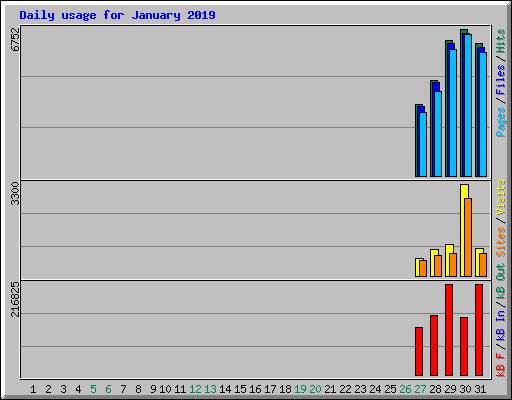Click day 30 on the x-axis
The image size is (512, 400).
coord(465,389)
